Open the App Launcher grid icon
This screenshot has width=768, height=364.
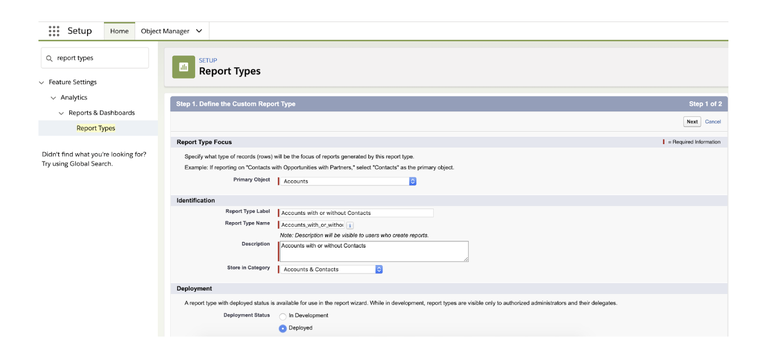coord(54,31)
